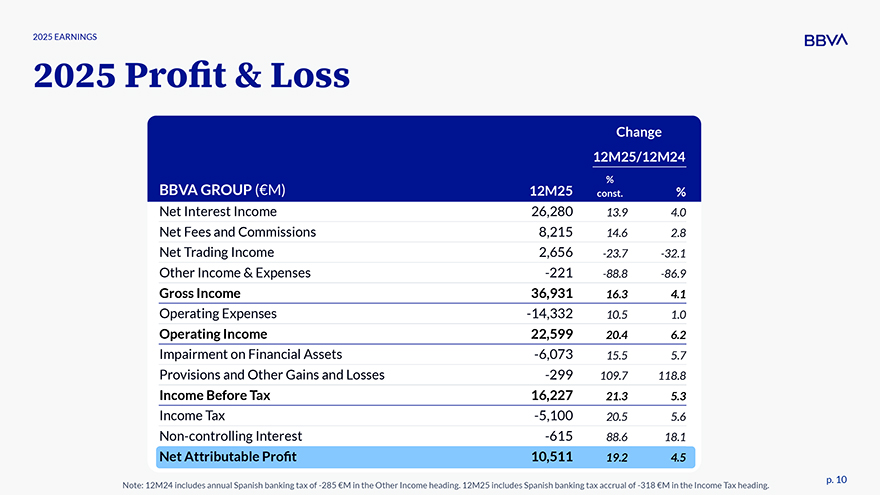Click the 'Net Attributable Profit' label
This screenshot has height=495, width=880.
pos(228,457)
